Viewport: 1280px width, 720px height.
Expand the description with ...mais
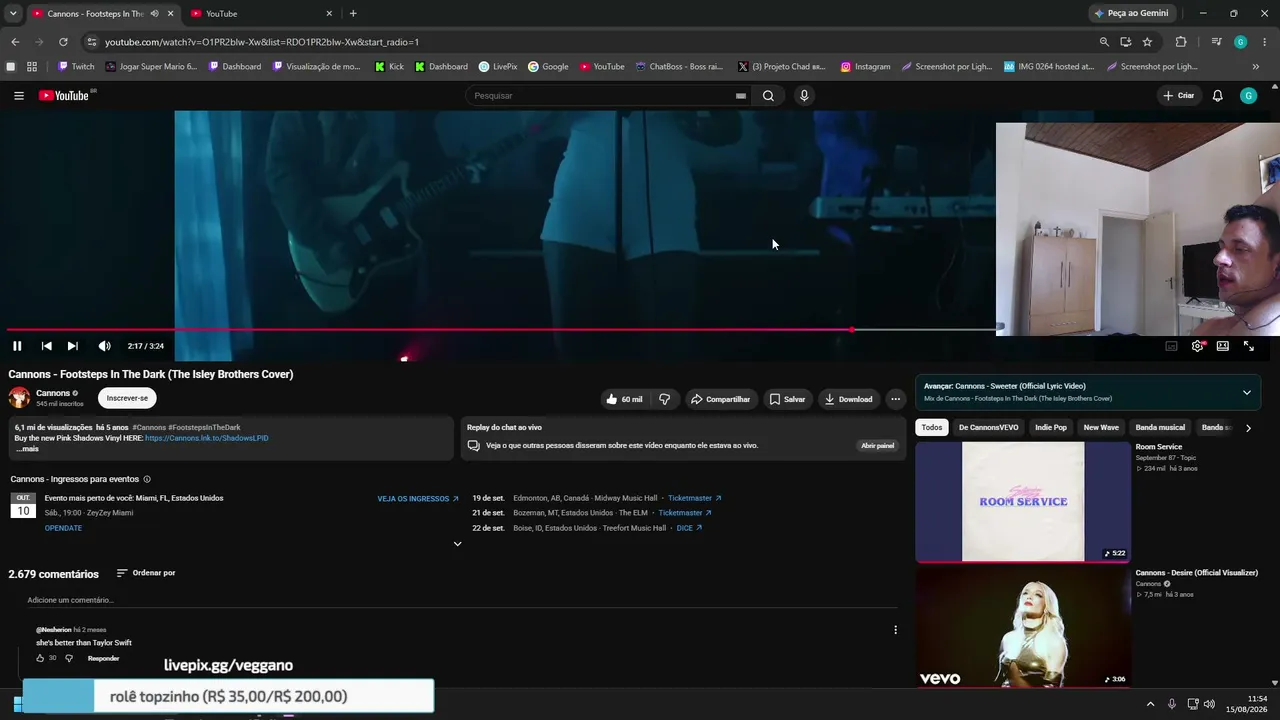click(27, 449)
